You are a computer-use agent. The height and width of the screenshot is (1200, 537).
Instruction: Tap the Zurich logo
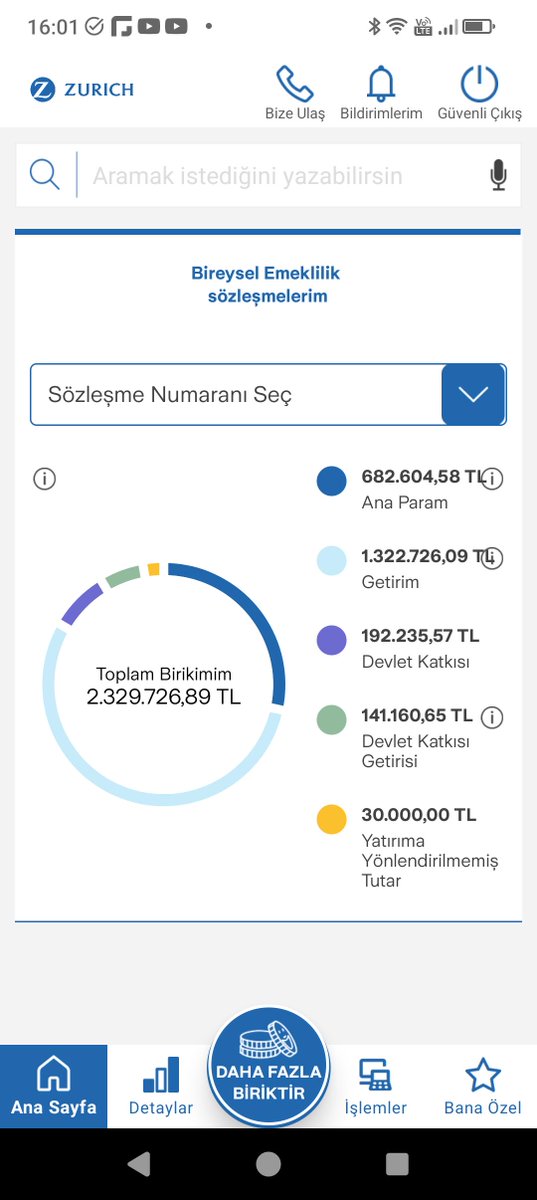pos(82,89)
